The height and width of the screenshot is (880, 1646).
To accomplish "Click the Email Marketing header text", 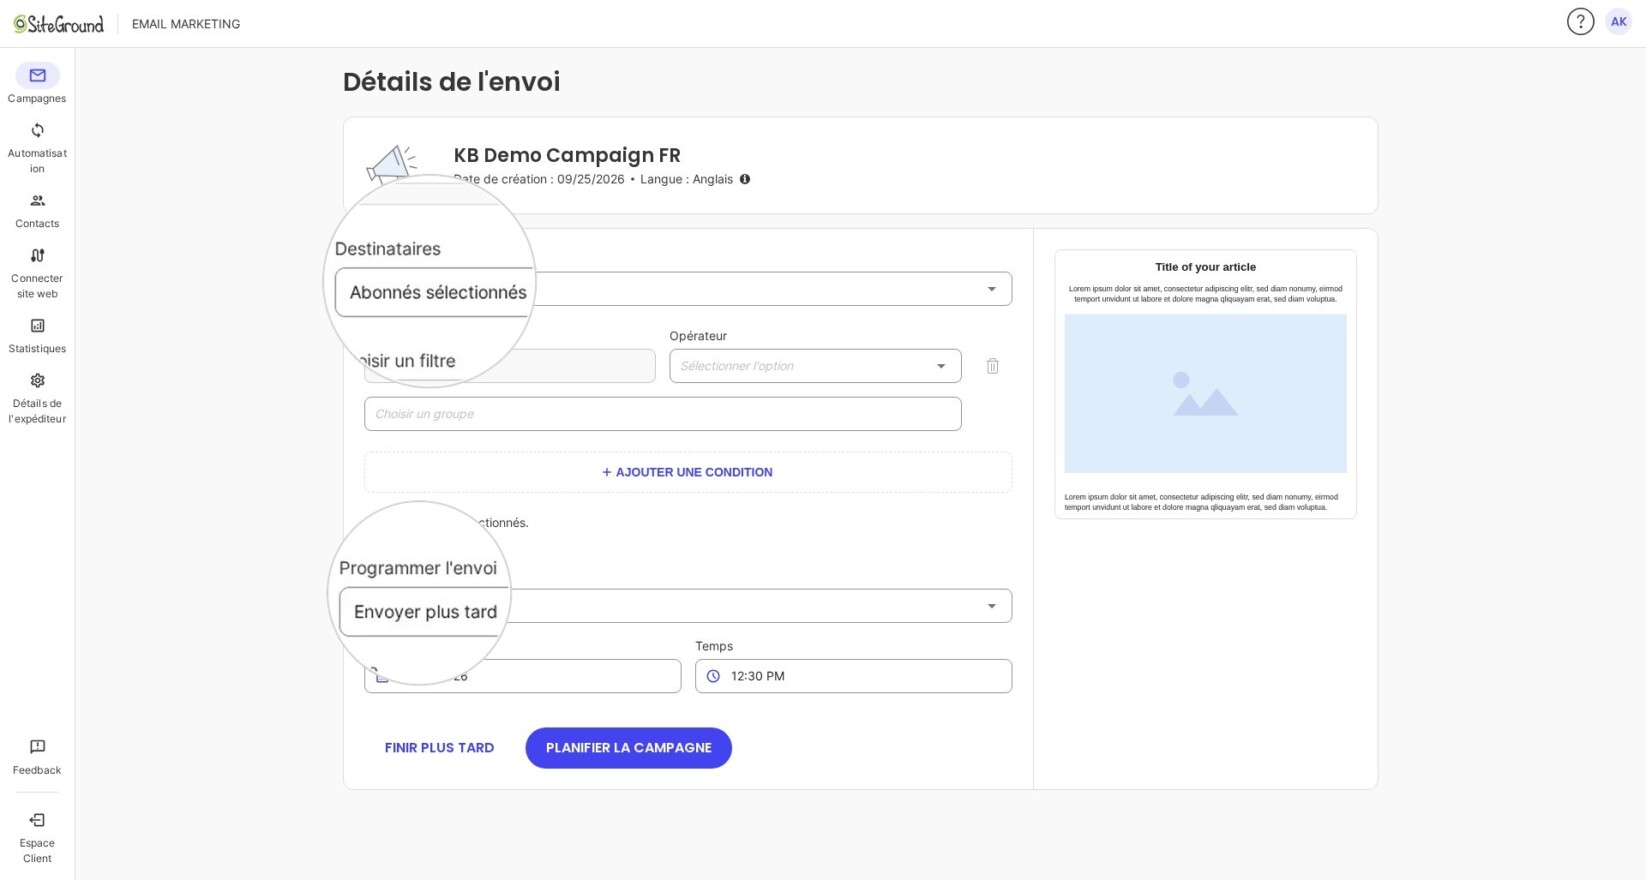I will 186,24.
